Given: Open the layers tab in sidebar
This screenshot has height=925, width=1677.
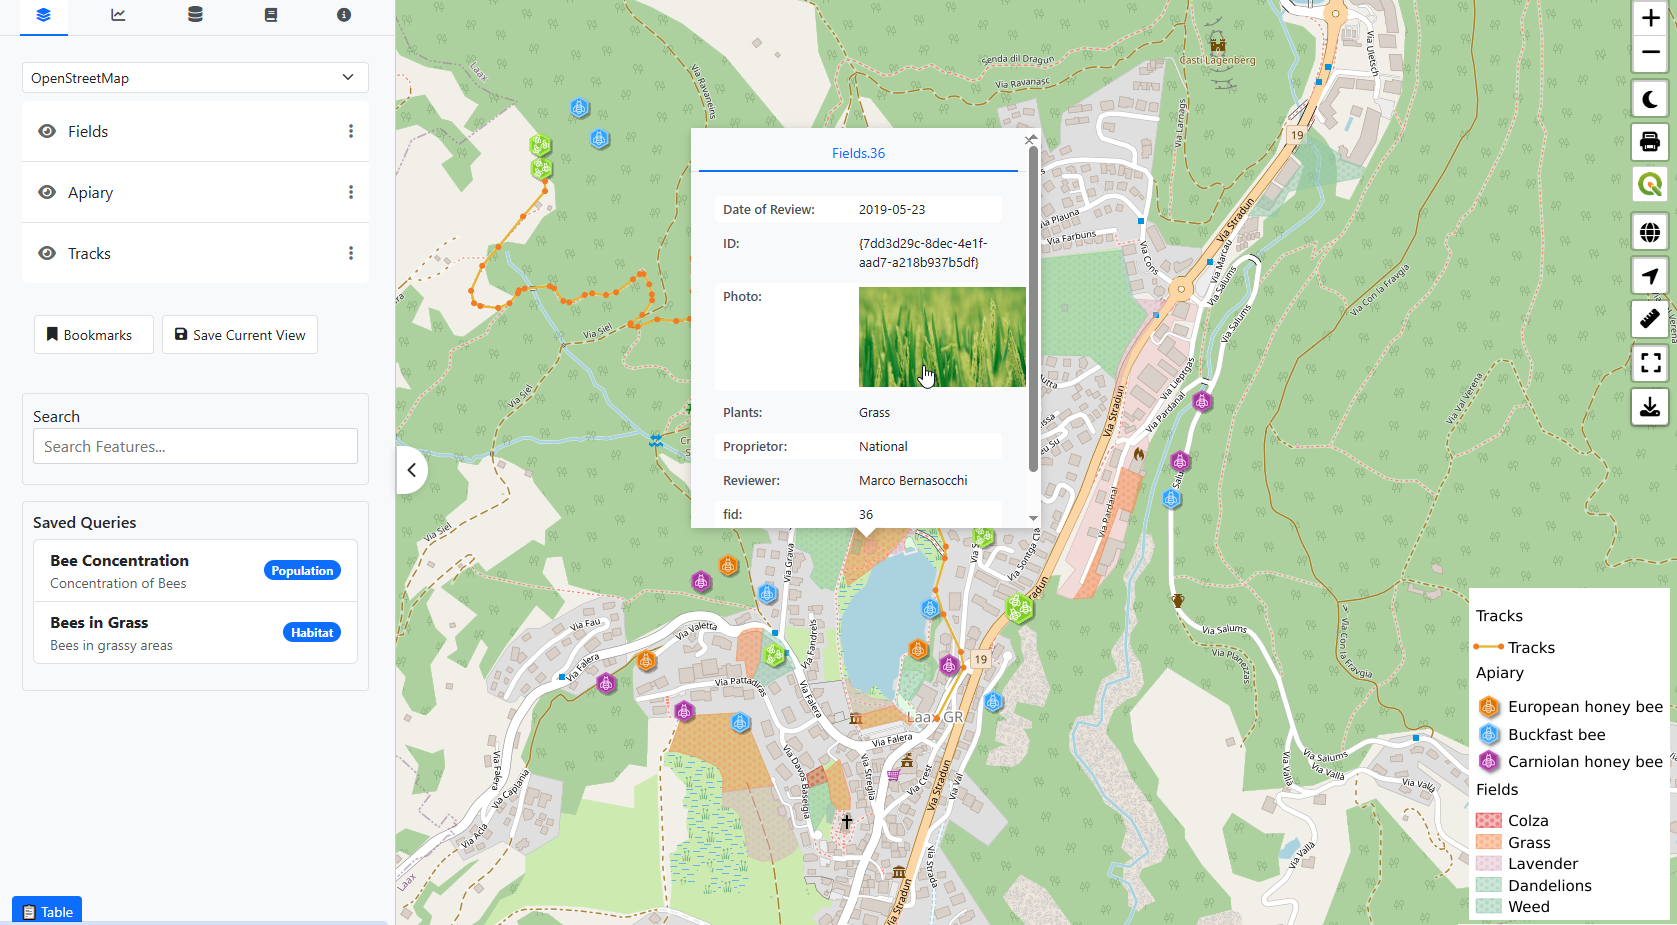Looking at the screenshot, I should click(43, 15).
